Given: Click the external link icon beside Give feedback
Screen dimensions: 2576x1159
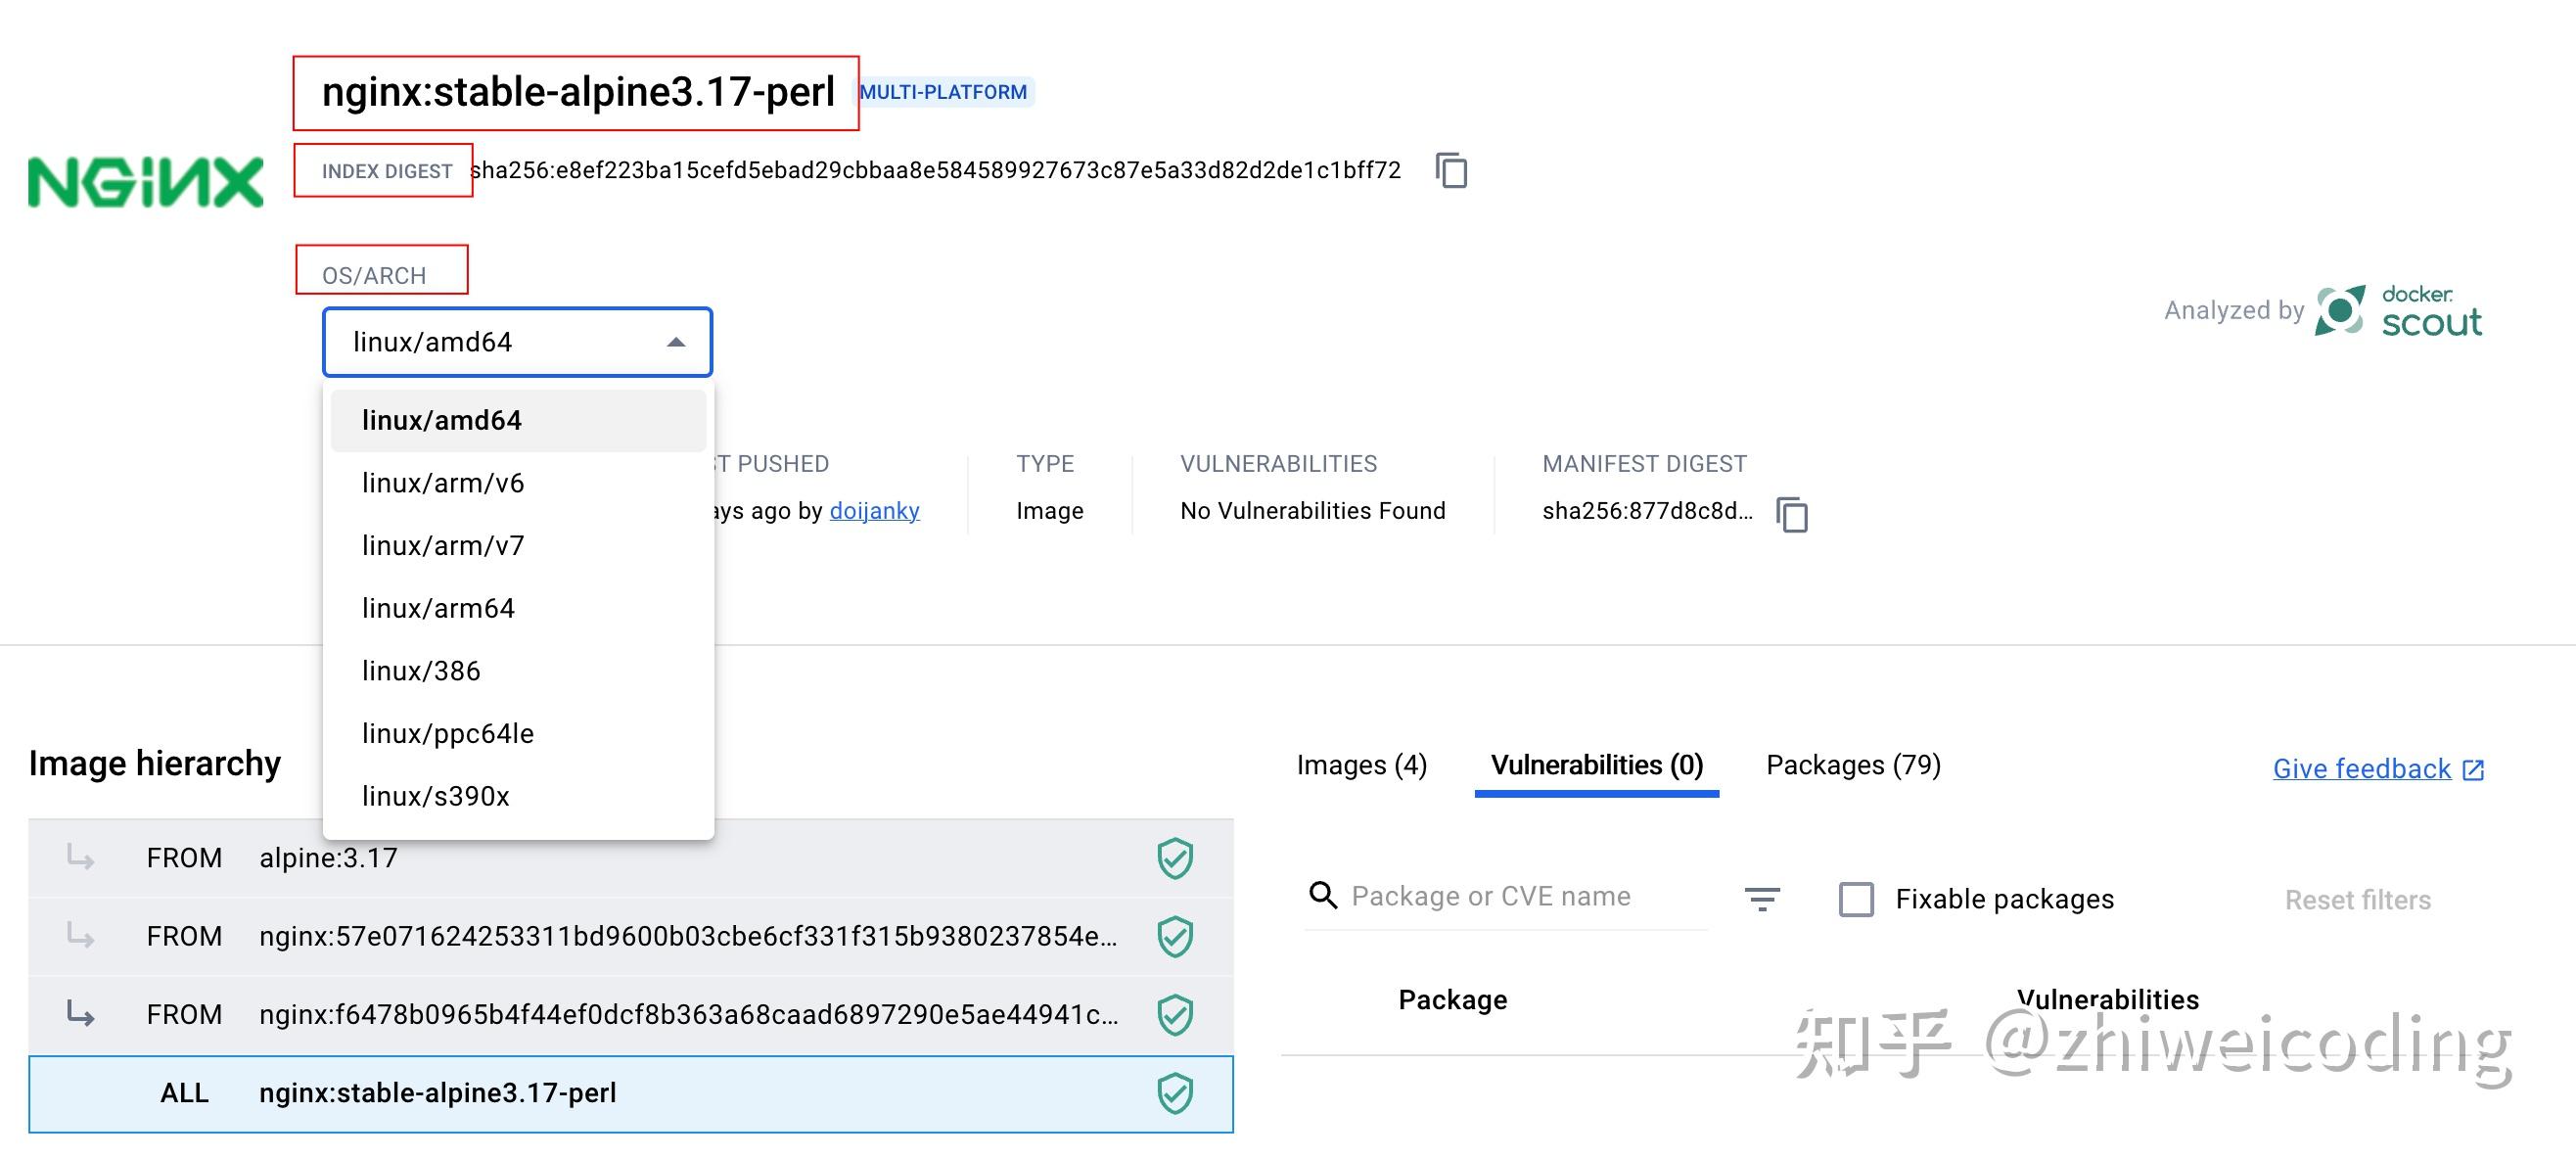Looking at the screenshot, I should tap(2472, 769).
